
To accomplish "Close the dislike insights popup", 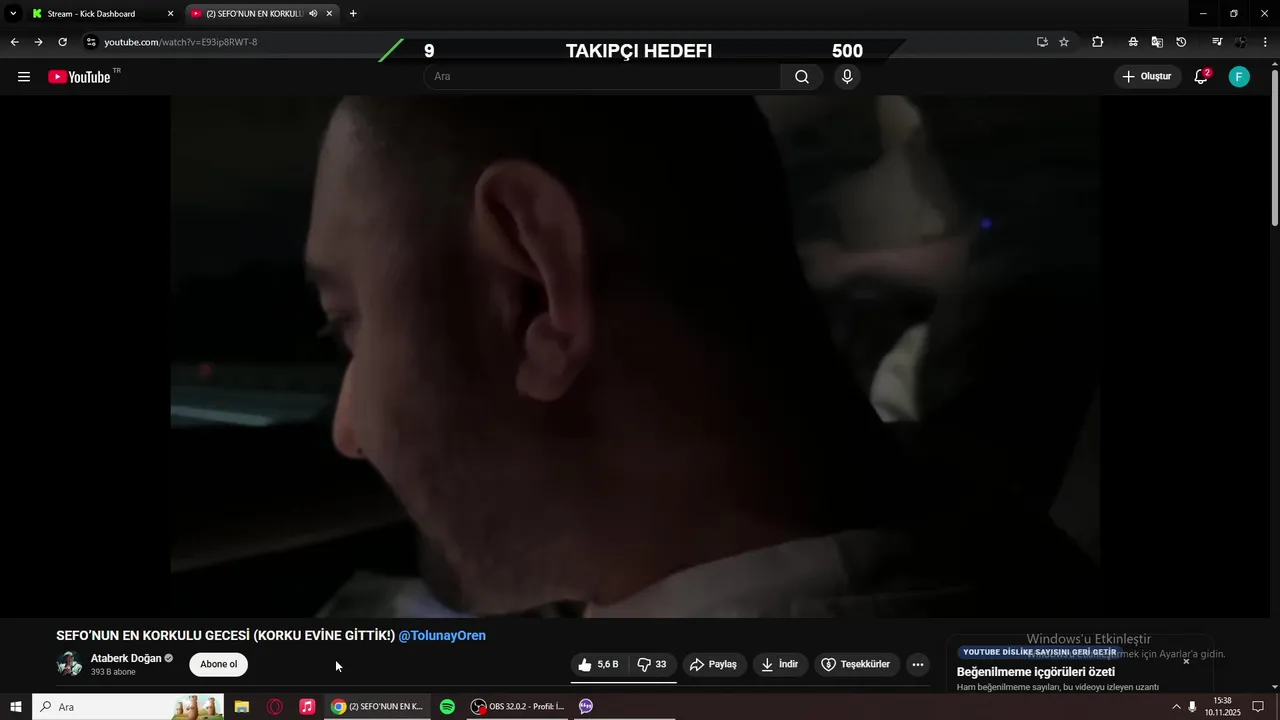I will (1186, 661).
